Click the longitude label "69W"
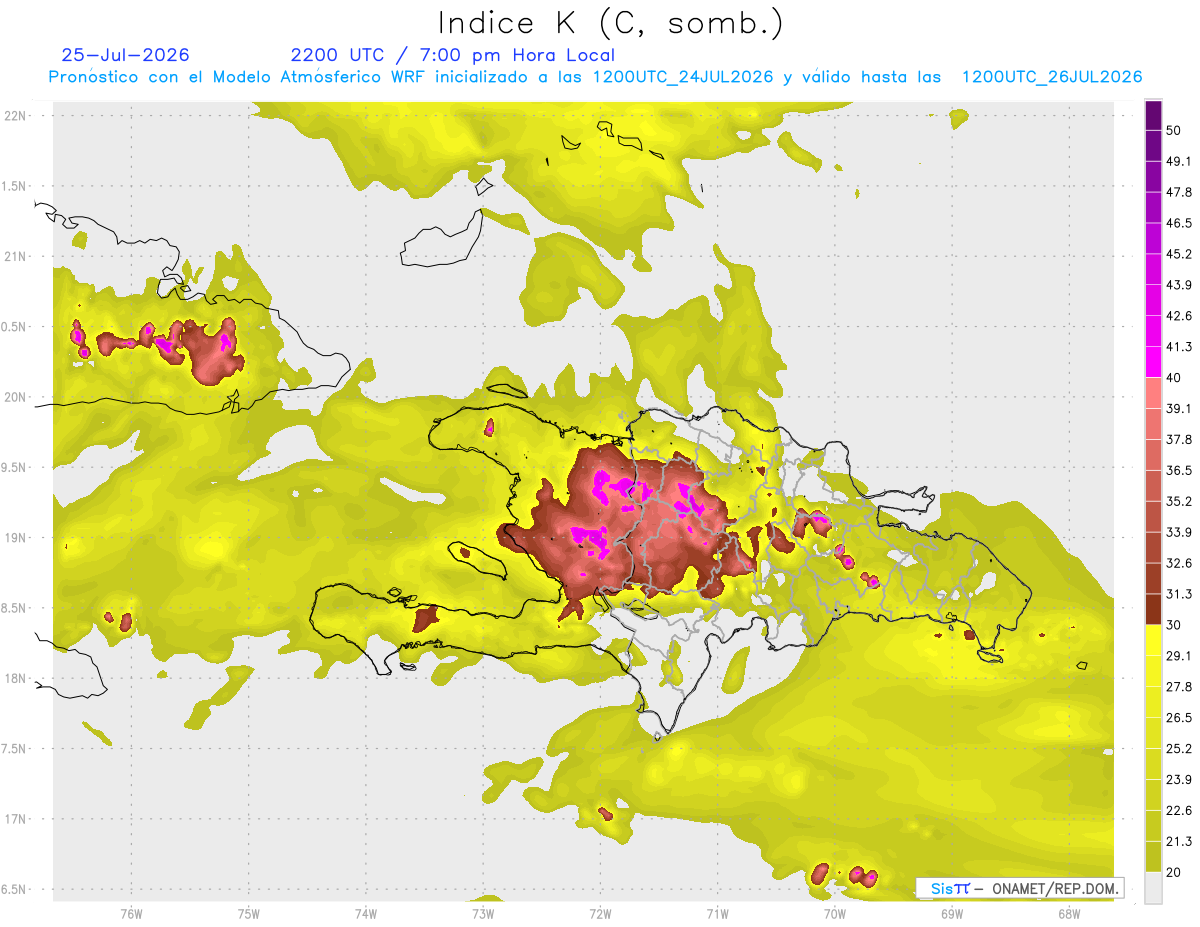The height and width of the screenshot is (927, 1200). [x=951, y=914]
